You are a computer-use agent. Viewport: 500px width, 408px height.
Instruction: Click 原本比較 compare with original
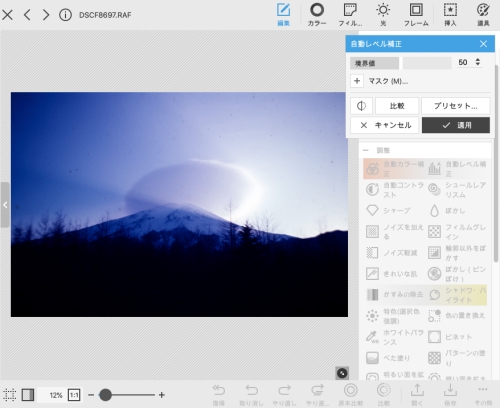click(x=351, y=395)
